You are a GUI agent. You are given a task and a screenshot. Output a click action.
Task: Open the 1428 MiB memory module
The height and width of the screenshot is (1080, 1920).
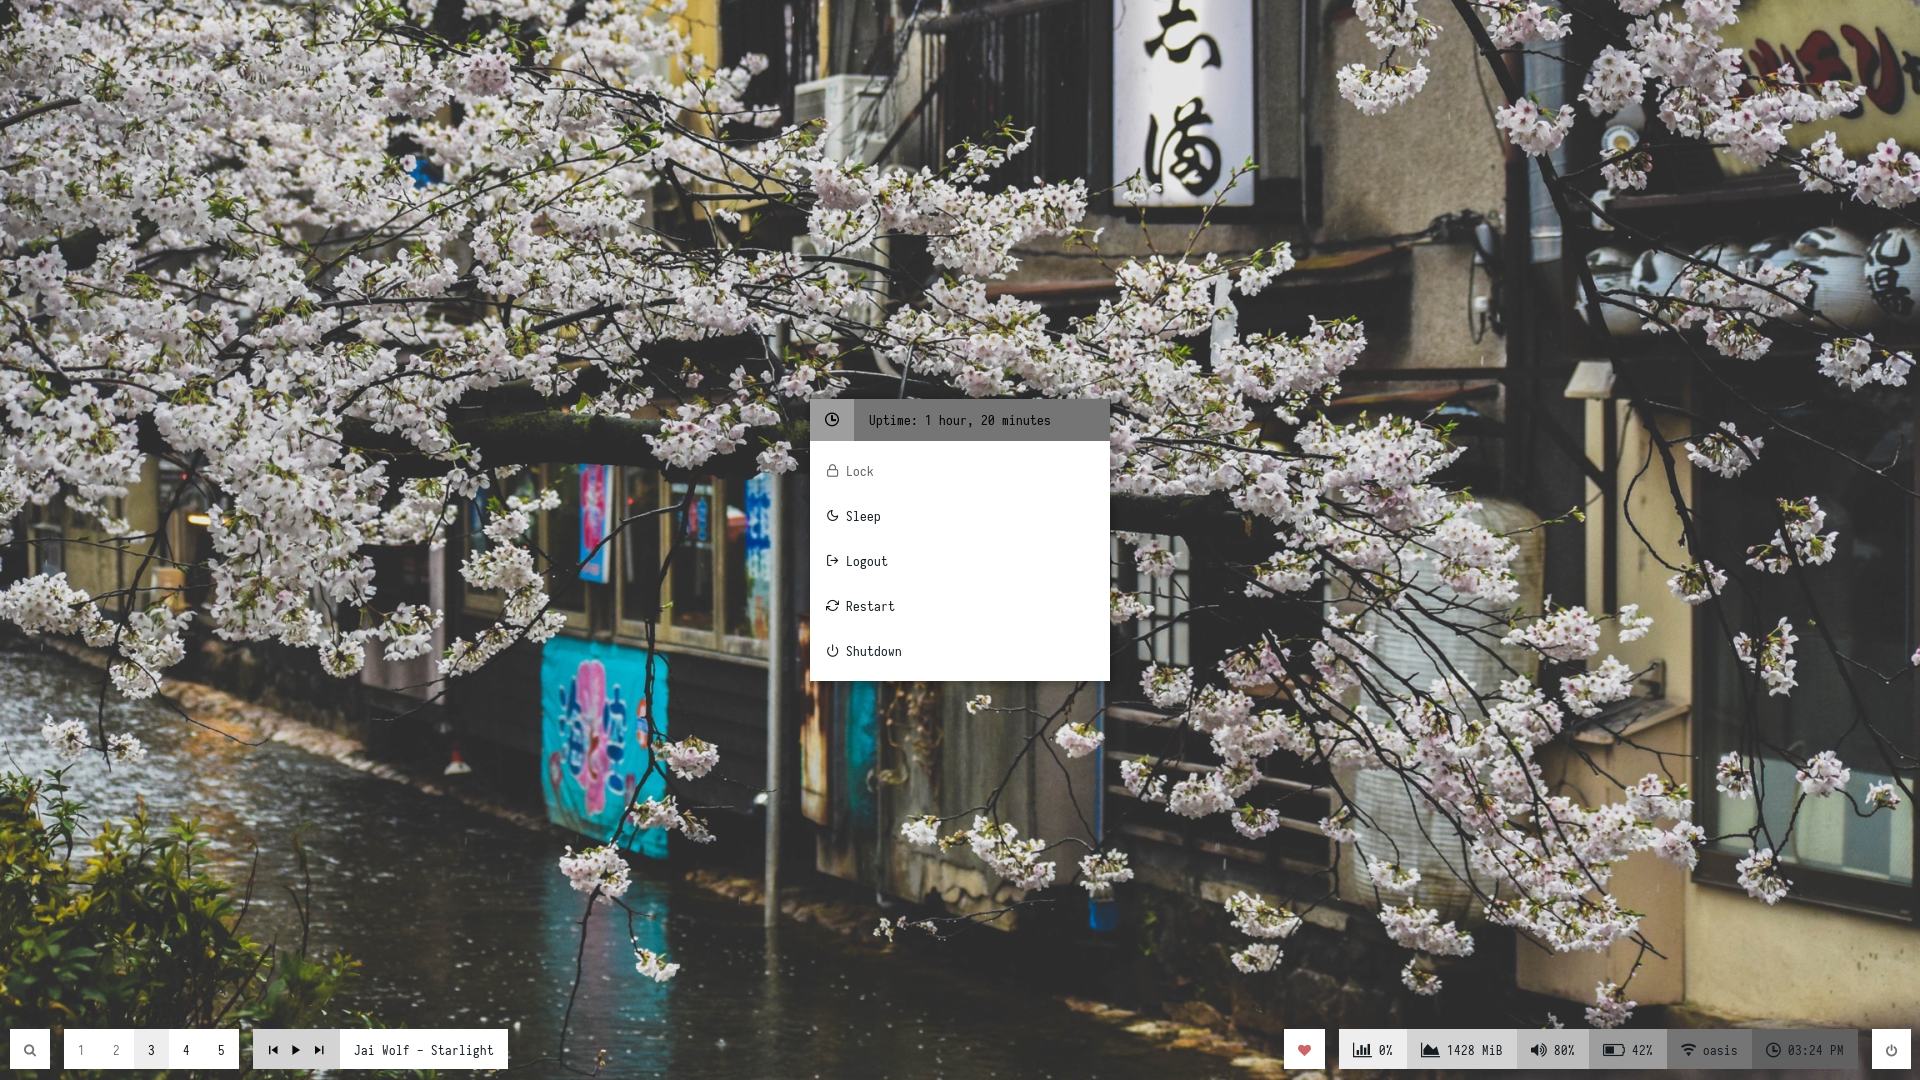(1461, 1050)
